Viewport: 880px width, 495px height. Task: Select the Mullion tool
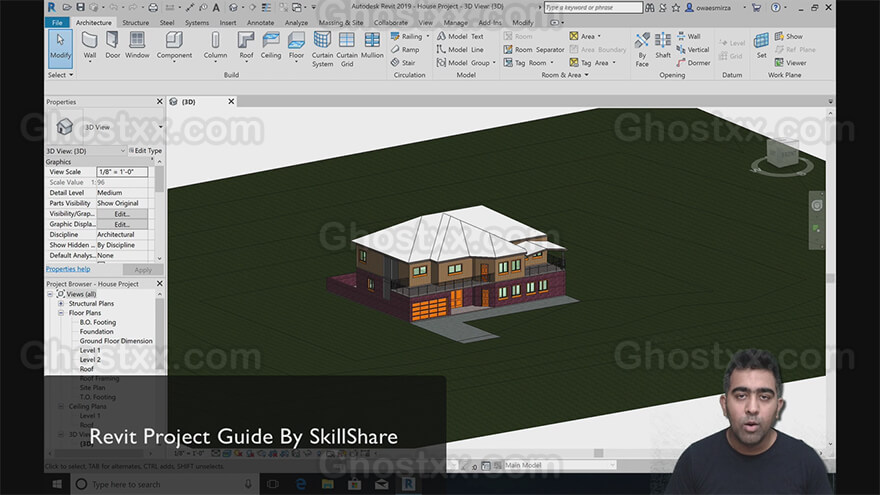click(x=372, y=46)
